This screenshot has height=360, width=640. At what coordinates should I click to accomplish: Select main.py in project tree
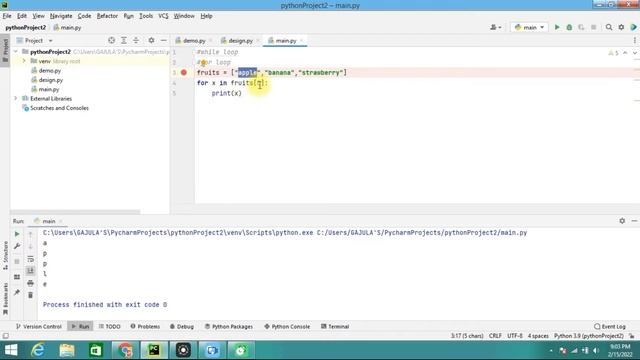49,89
